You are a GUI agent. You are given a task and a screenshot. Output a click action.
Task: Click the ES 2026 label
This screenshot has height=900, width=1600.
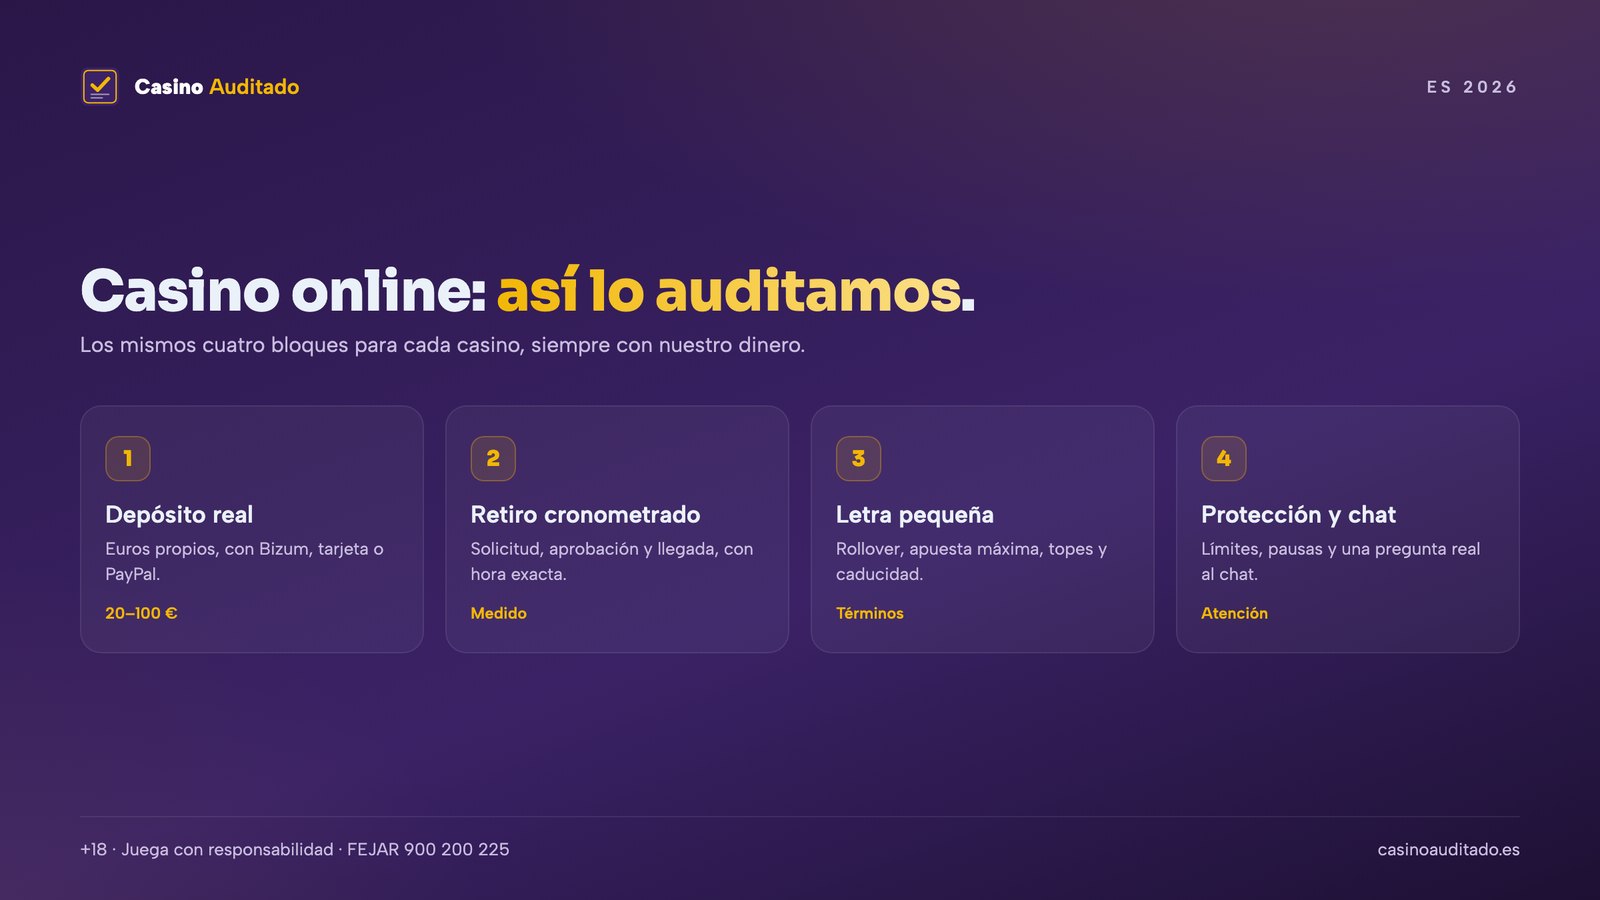point(1472,87)
